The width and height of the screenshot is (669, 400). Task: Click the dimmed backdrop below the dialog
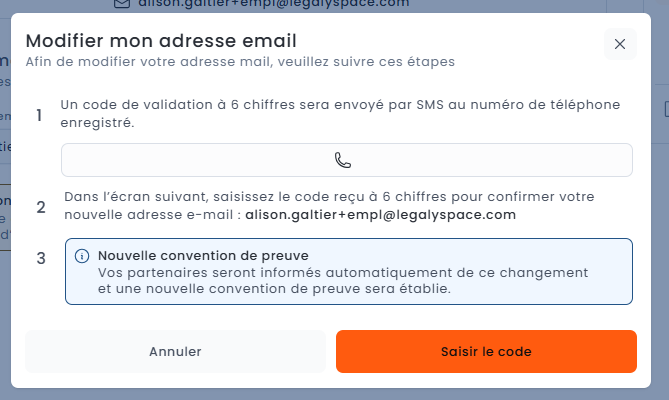(x=334, y=394)
